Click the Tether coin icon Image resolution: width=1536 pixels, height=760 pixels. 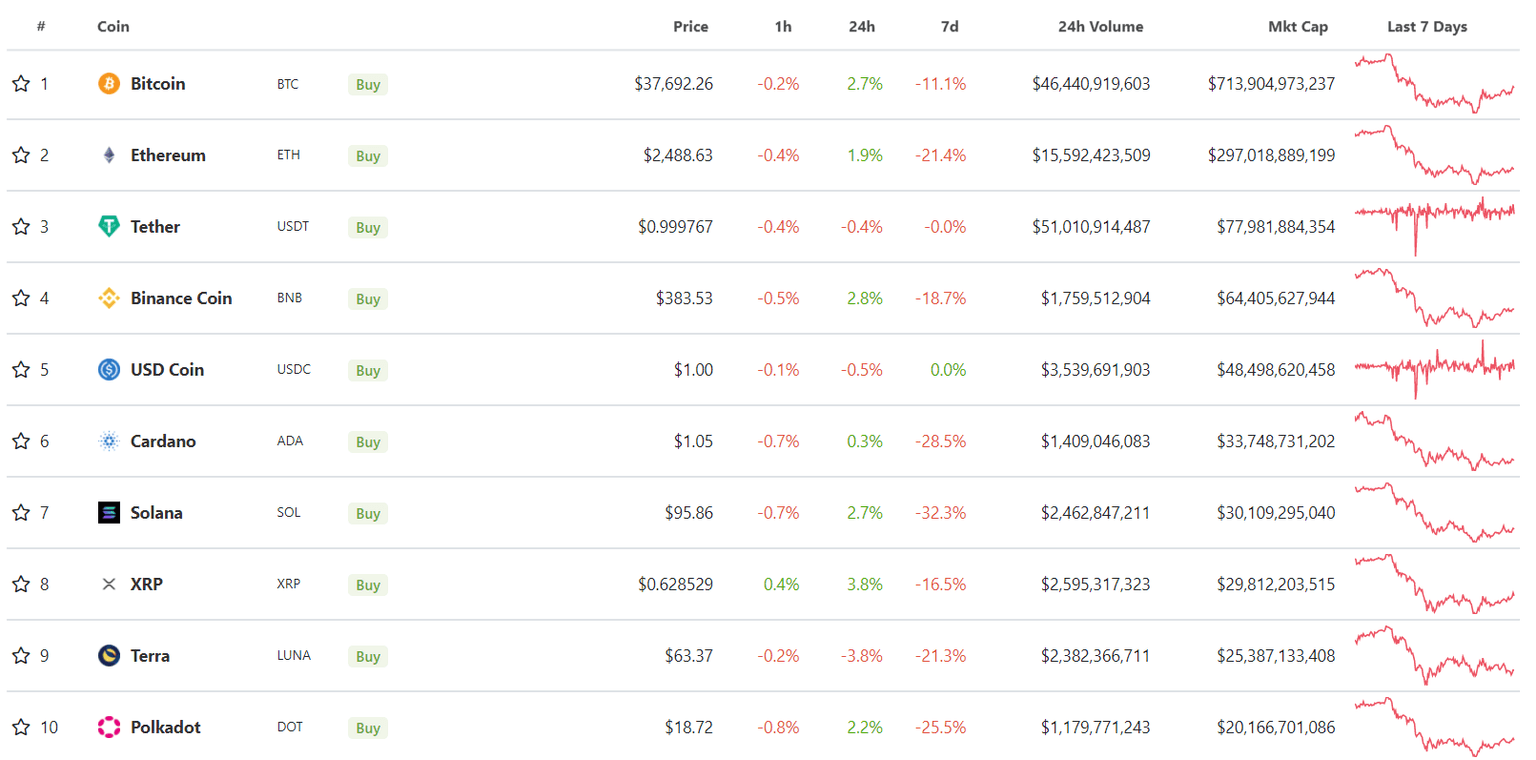109,227
